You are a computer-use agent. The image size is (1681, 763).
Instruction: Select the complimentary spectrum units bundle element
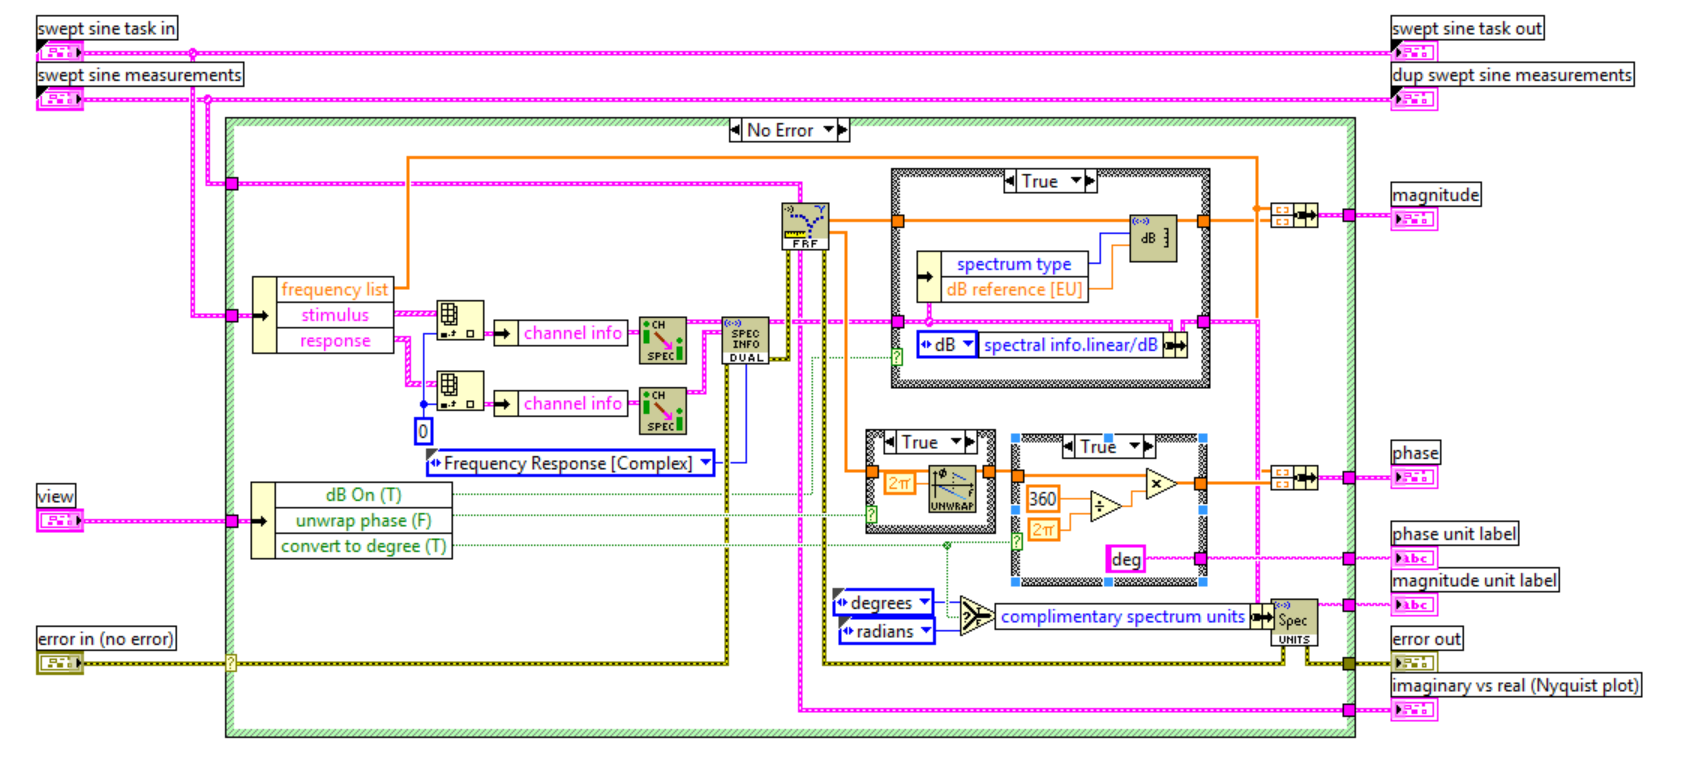[x=1122, y=617]
